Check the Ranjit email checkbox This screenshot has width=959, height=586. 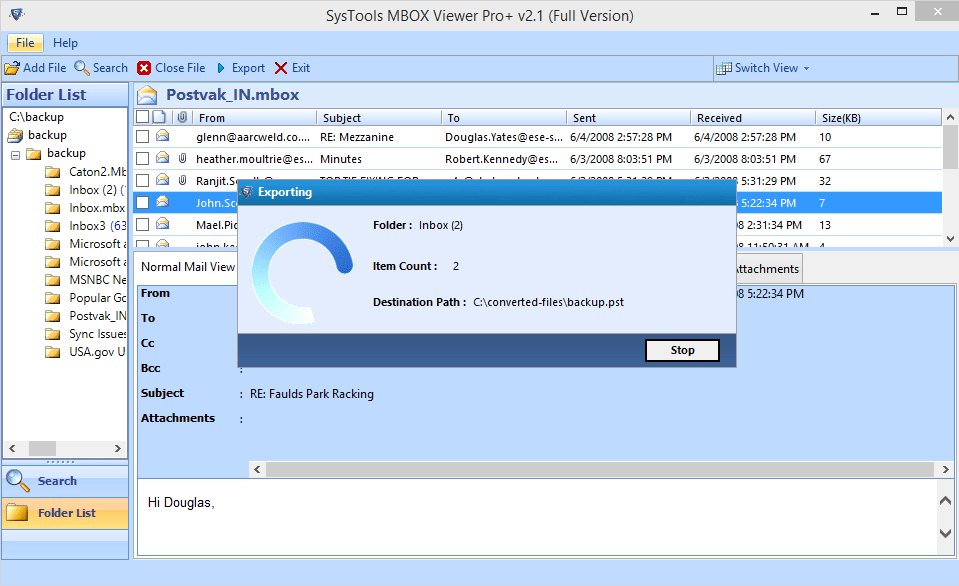[x=143, y=180]
